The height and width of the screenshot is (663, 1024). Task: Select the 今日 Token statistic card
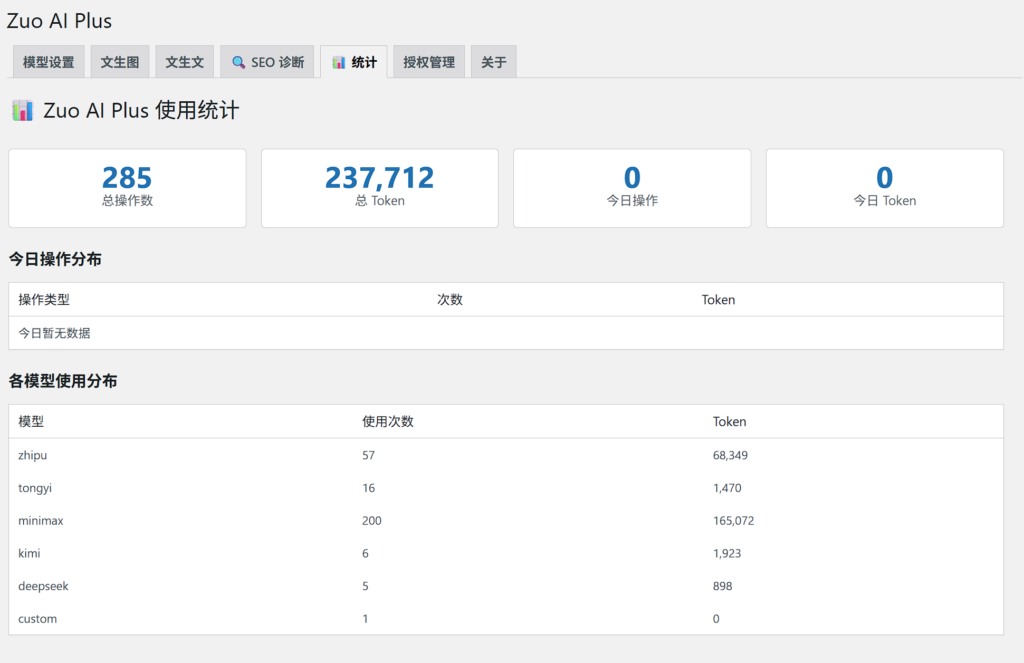(884, 188)
